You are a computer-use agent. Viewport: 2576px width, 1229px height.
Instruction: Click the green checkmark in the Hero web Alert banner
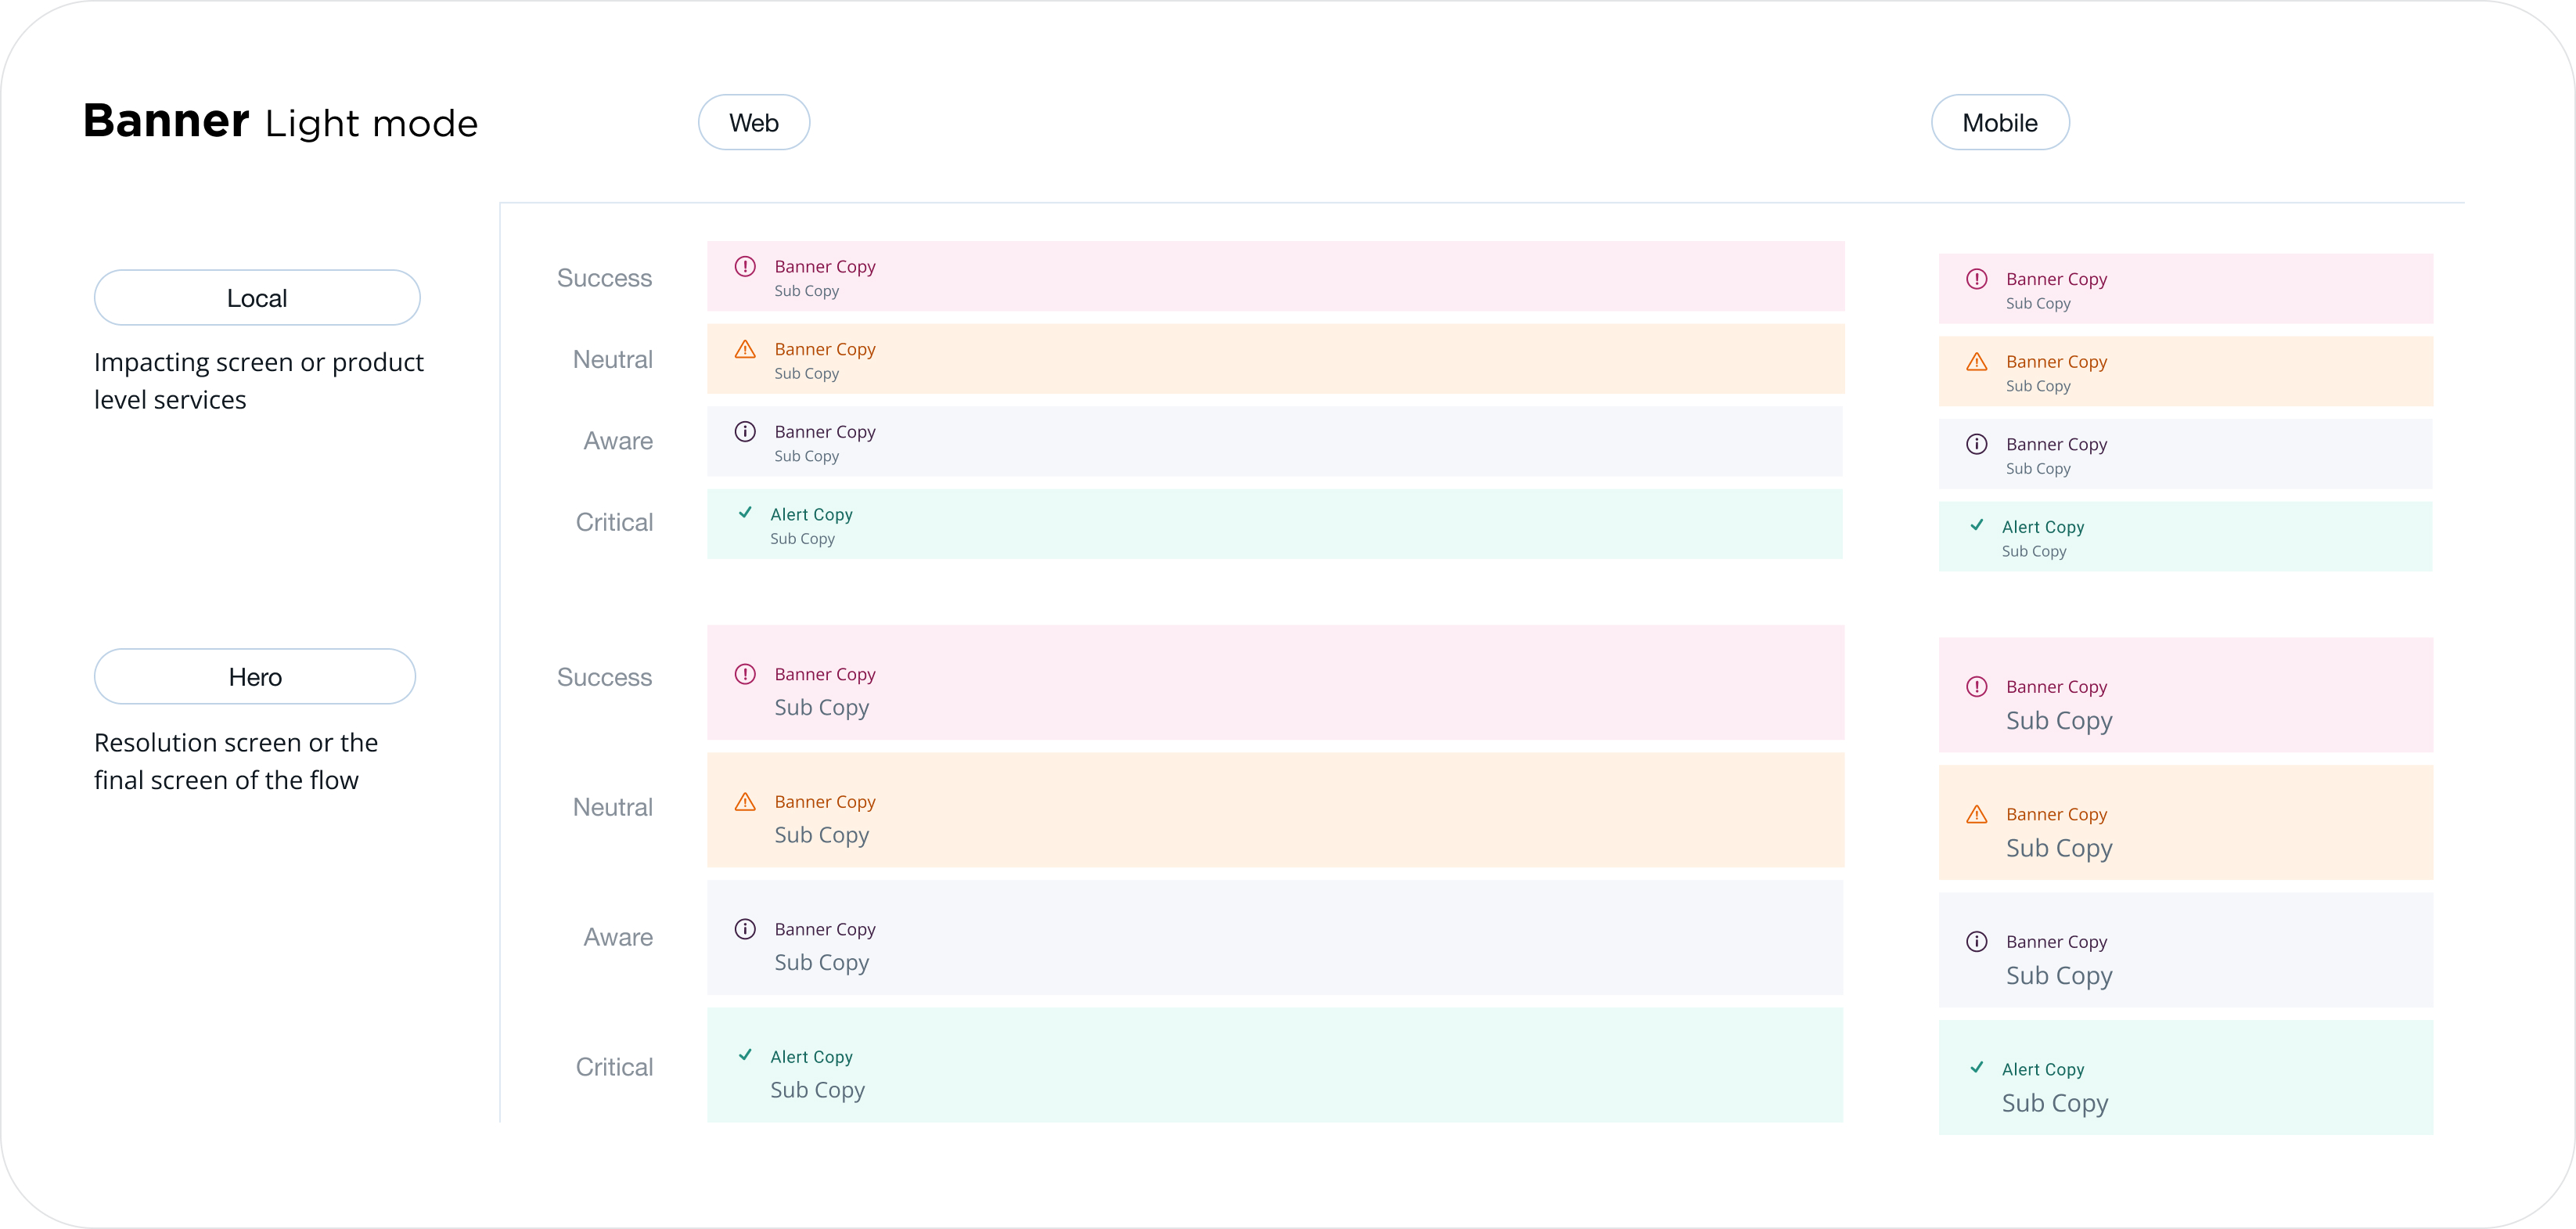[x=745, y=1055]
